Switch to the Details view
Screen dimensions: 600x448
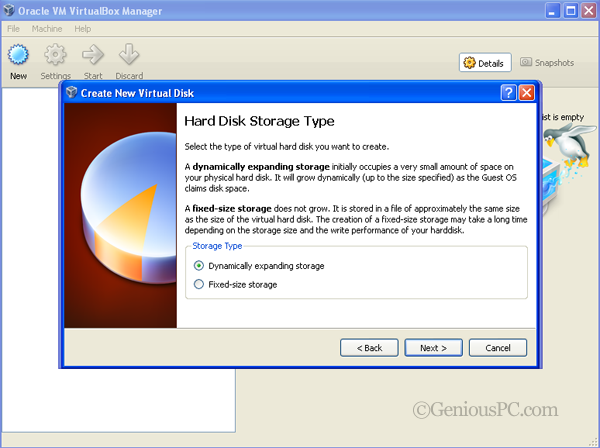click(485, 62)
